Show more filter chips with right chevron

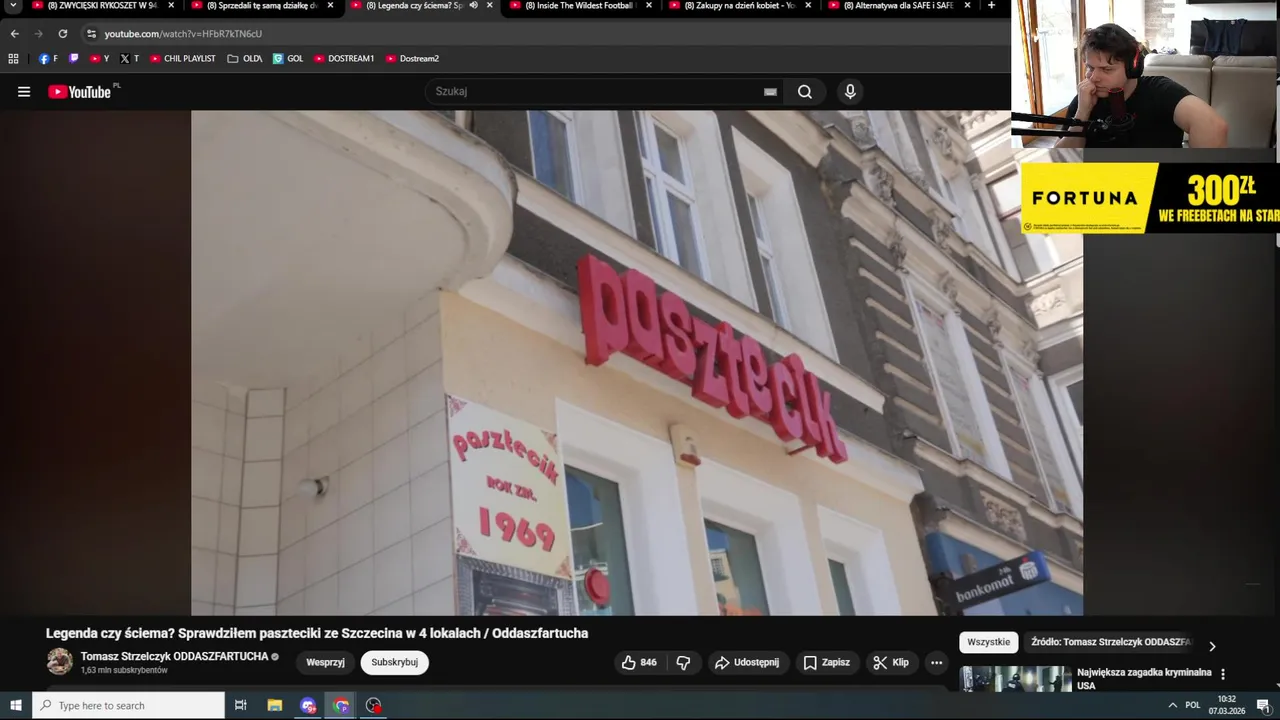coord(1212,646)
